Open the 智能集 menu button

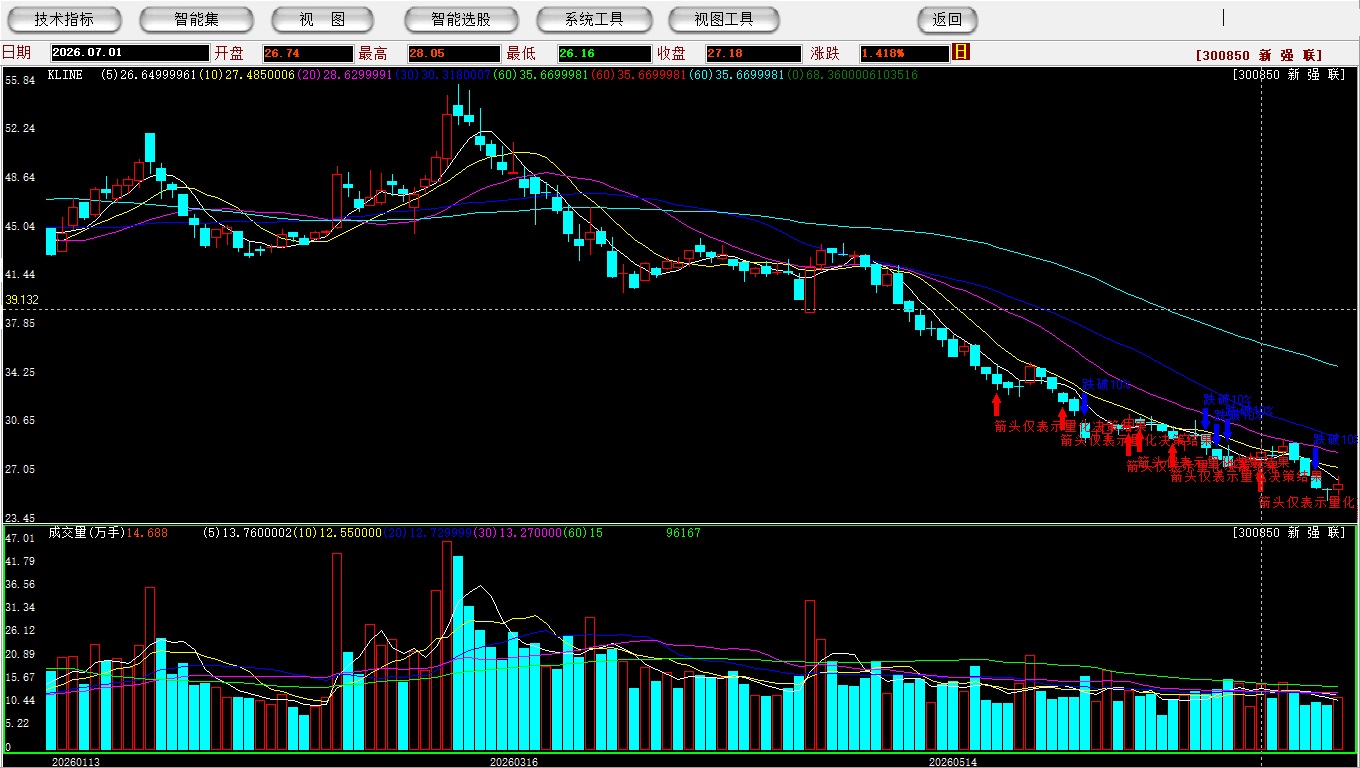tap(196, 19)
